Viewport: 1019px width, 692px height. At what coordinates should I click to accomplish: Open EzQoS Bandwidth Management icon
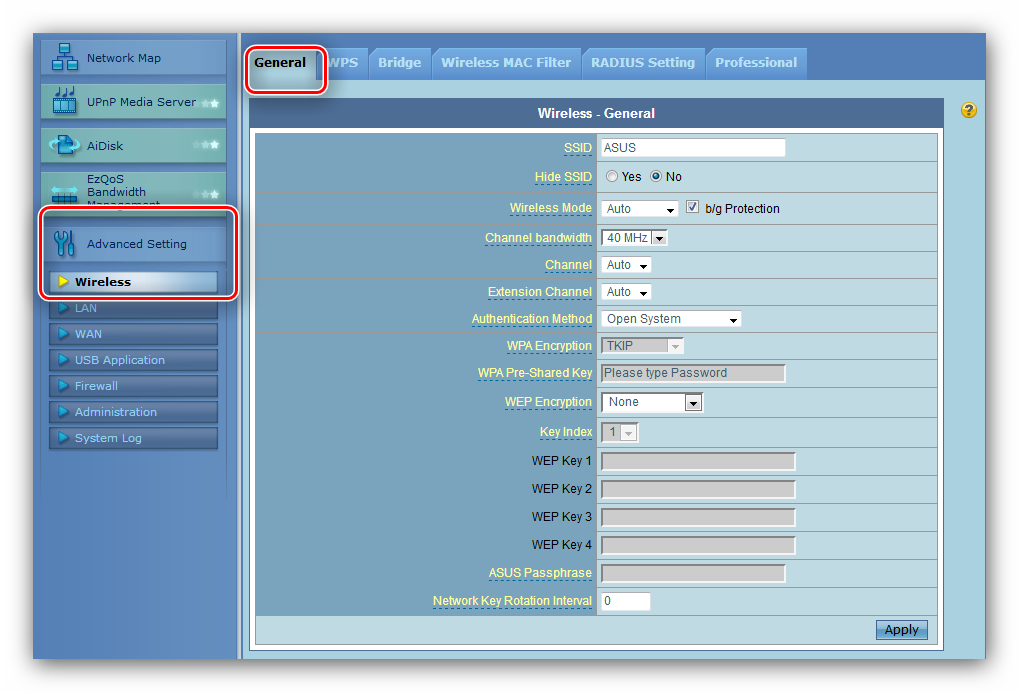click(x=65, y=190)
